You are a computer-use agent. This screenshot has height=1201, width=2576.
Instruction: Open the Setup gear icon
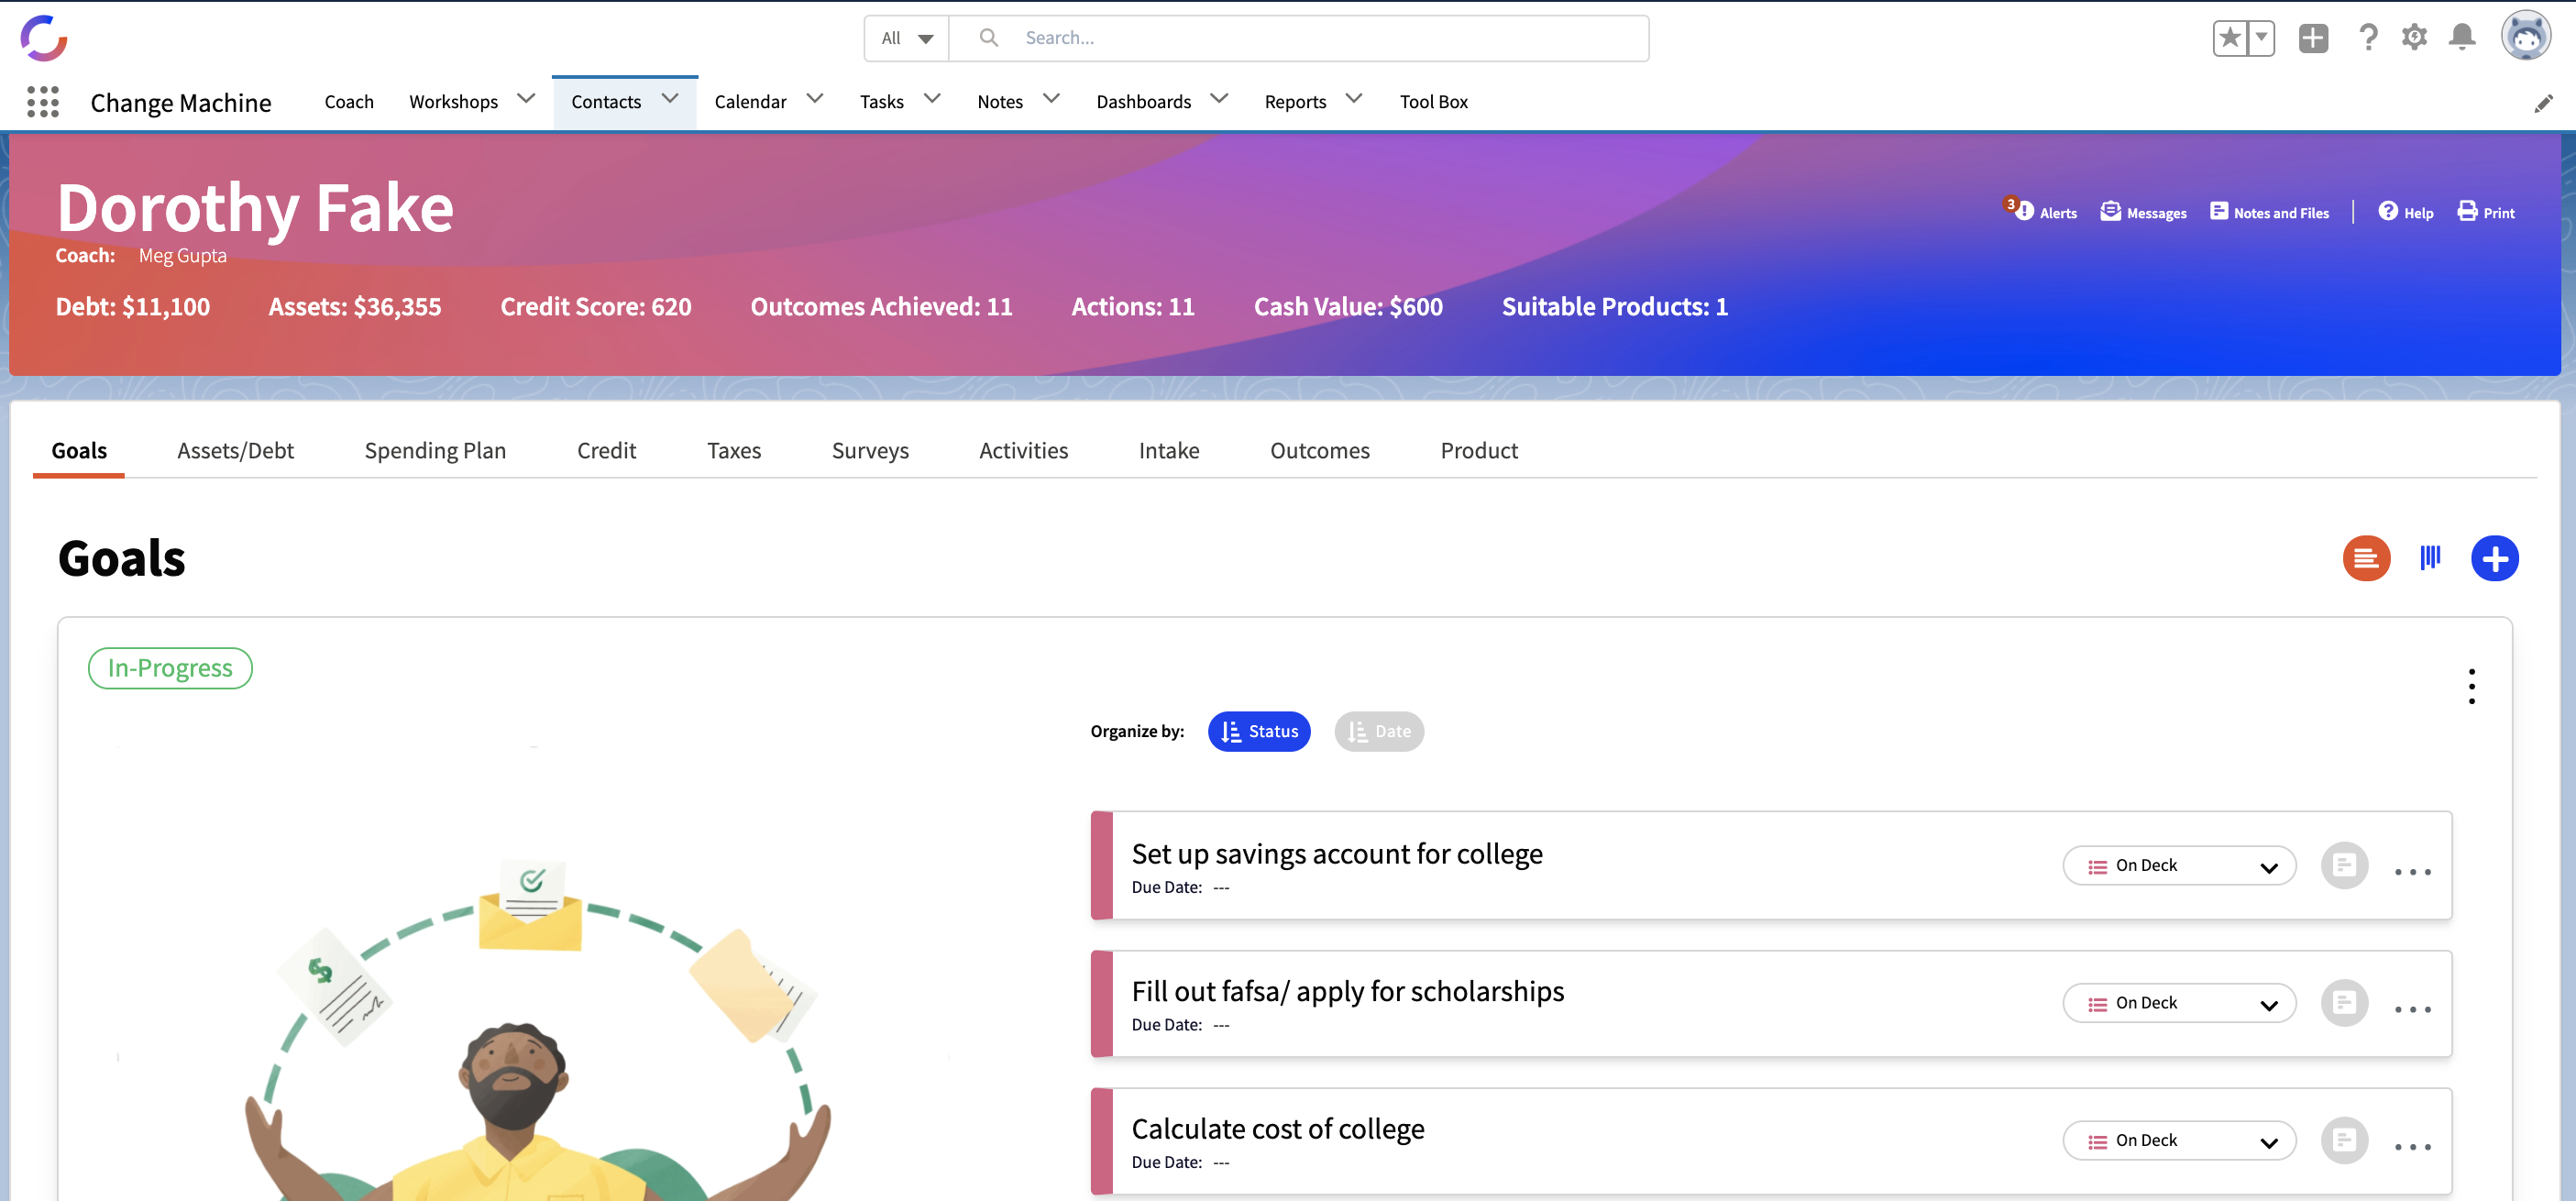pyautogui.click(x=2414, y=38)
